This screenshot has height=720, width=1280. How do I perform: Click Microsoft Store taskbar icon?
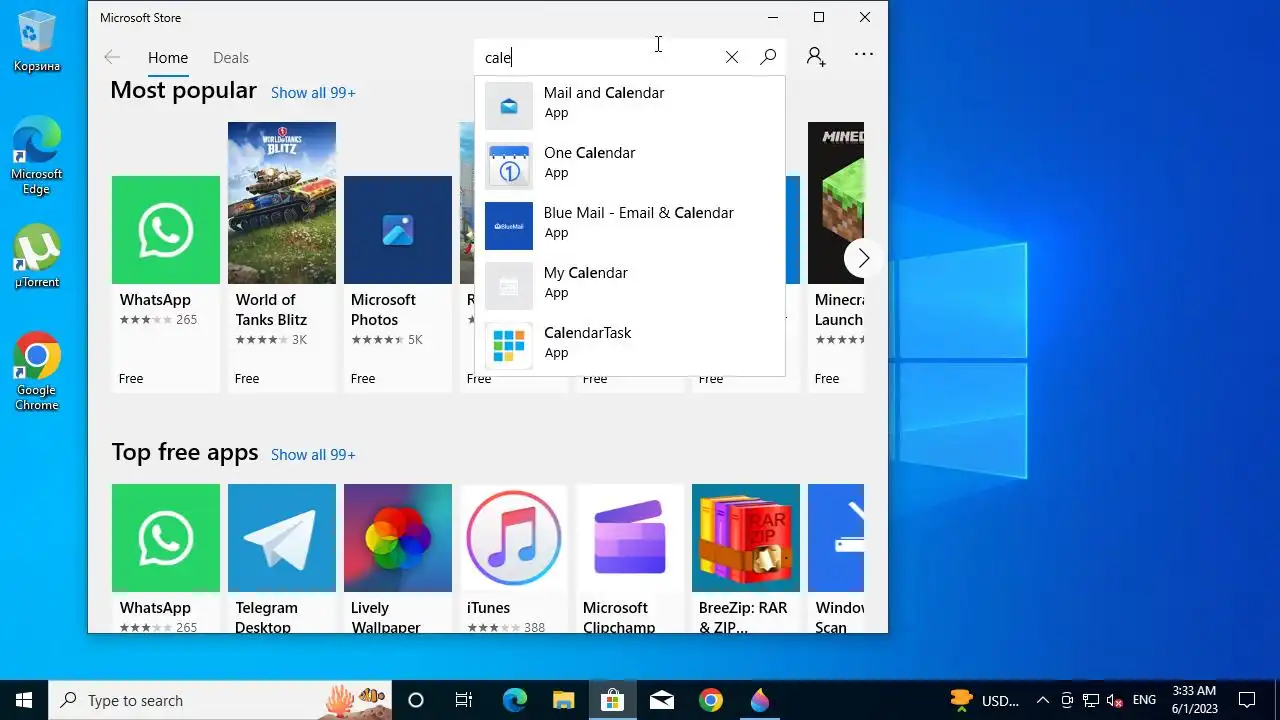coord(612,700)
